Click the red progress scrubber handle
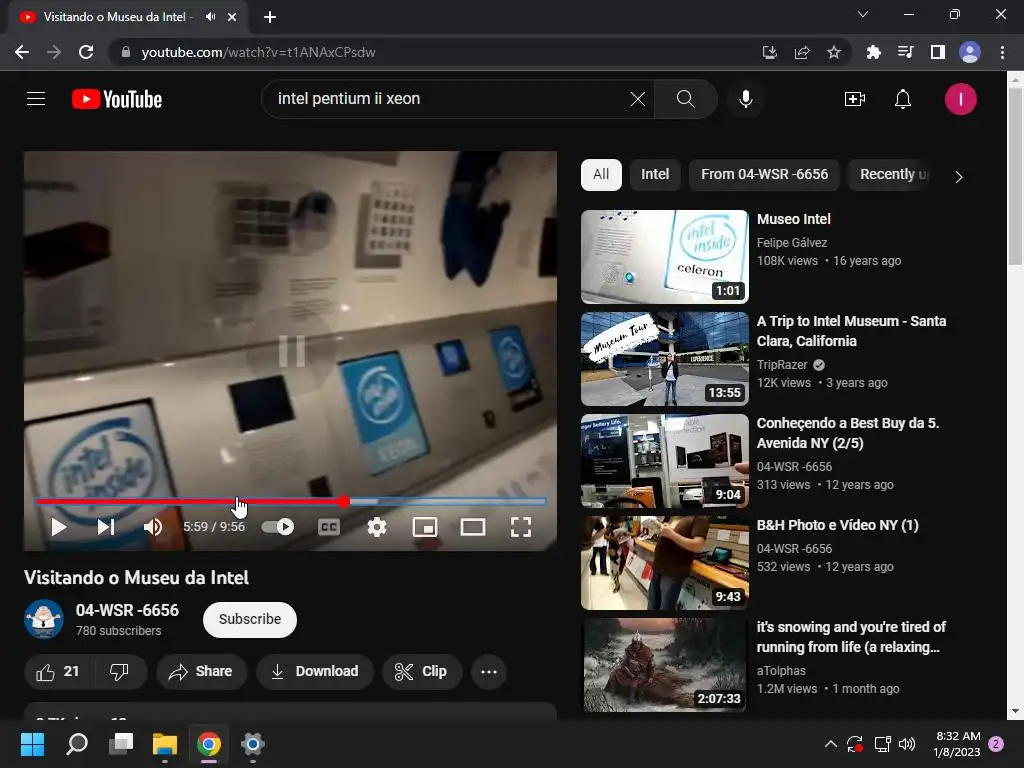1024x768 pixels. [344, 502]
